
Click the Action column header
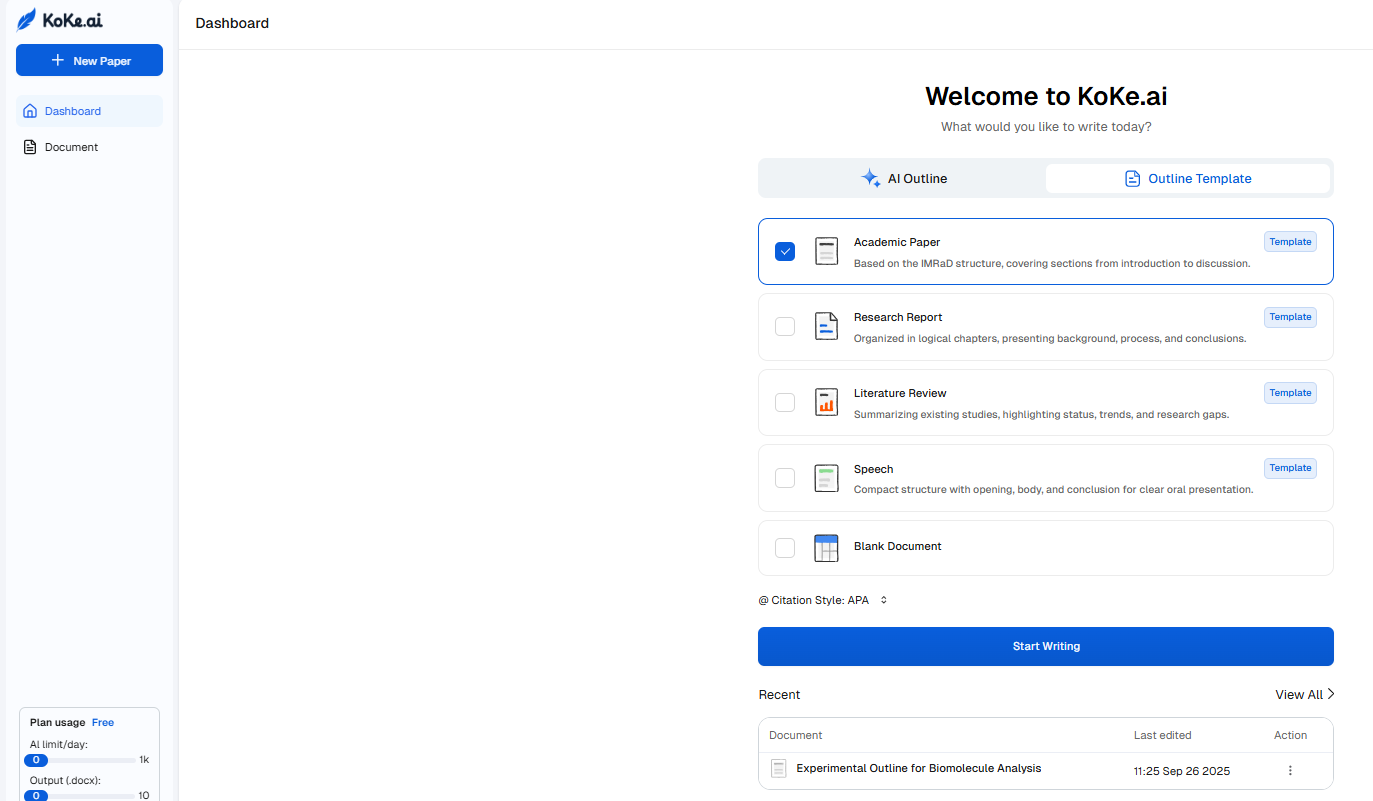(x=1290, y=735)
